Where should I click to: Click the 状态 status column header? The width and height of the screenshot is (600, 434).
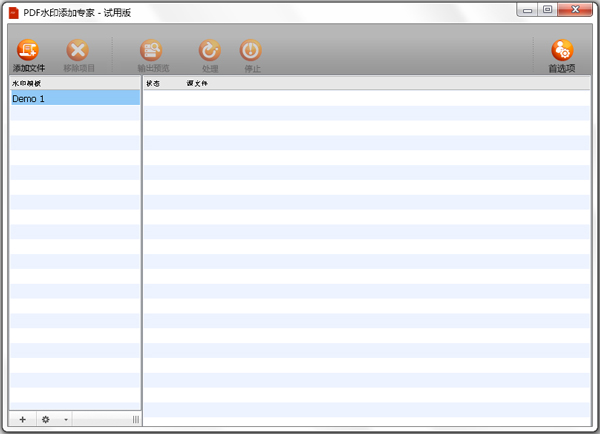point(153,83)
